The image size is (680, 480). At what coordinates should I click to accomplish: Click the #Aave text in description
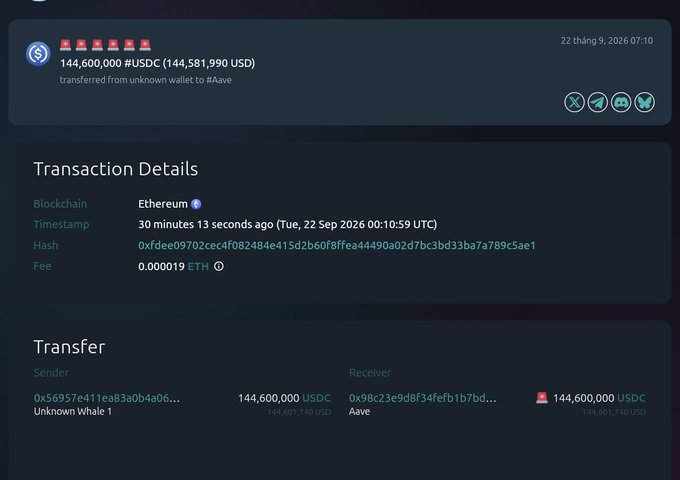219,80
